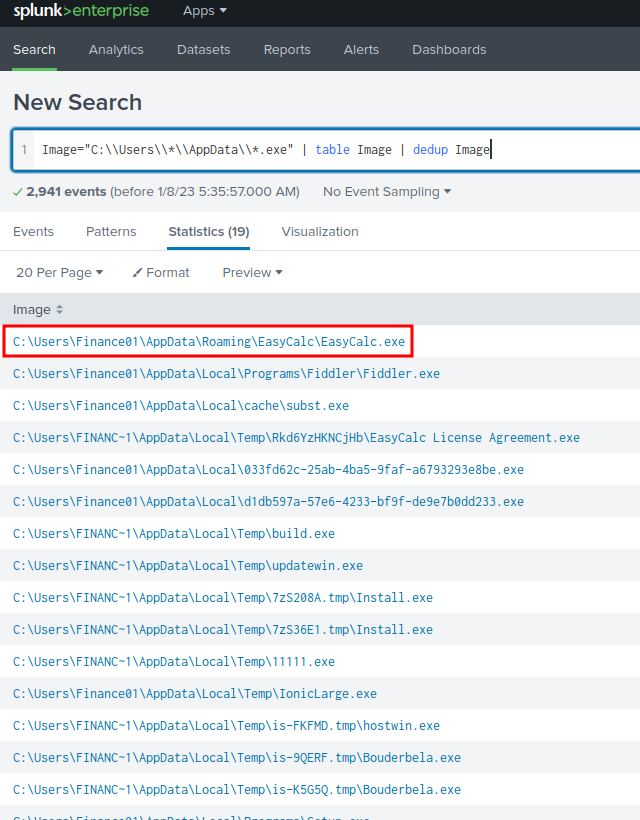Select the Statistics (19) tab
Viewport: 640px width, 820px height.
209,232
